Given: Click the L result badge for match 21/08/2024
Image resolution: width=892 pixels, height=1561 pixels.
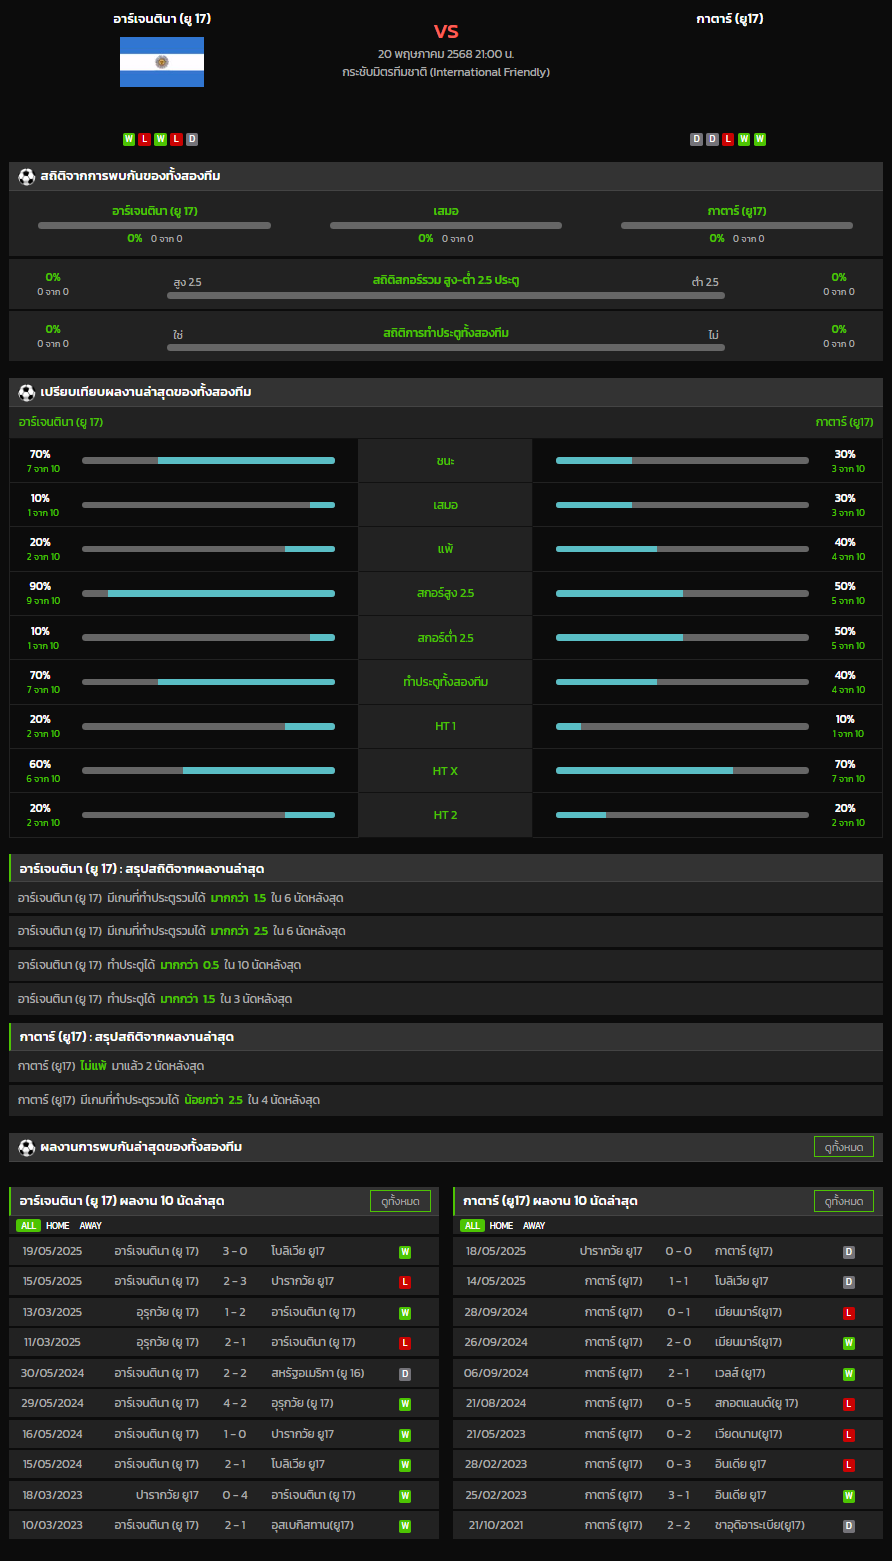Looking at the screenshot, I should [x=849, y=1404].
